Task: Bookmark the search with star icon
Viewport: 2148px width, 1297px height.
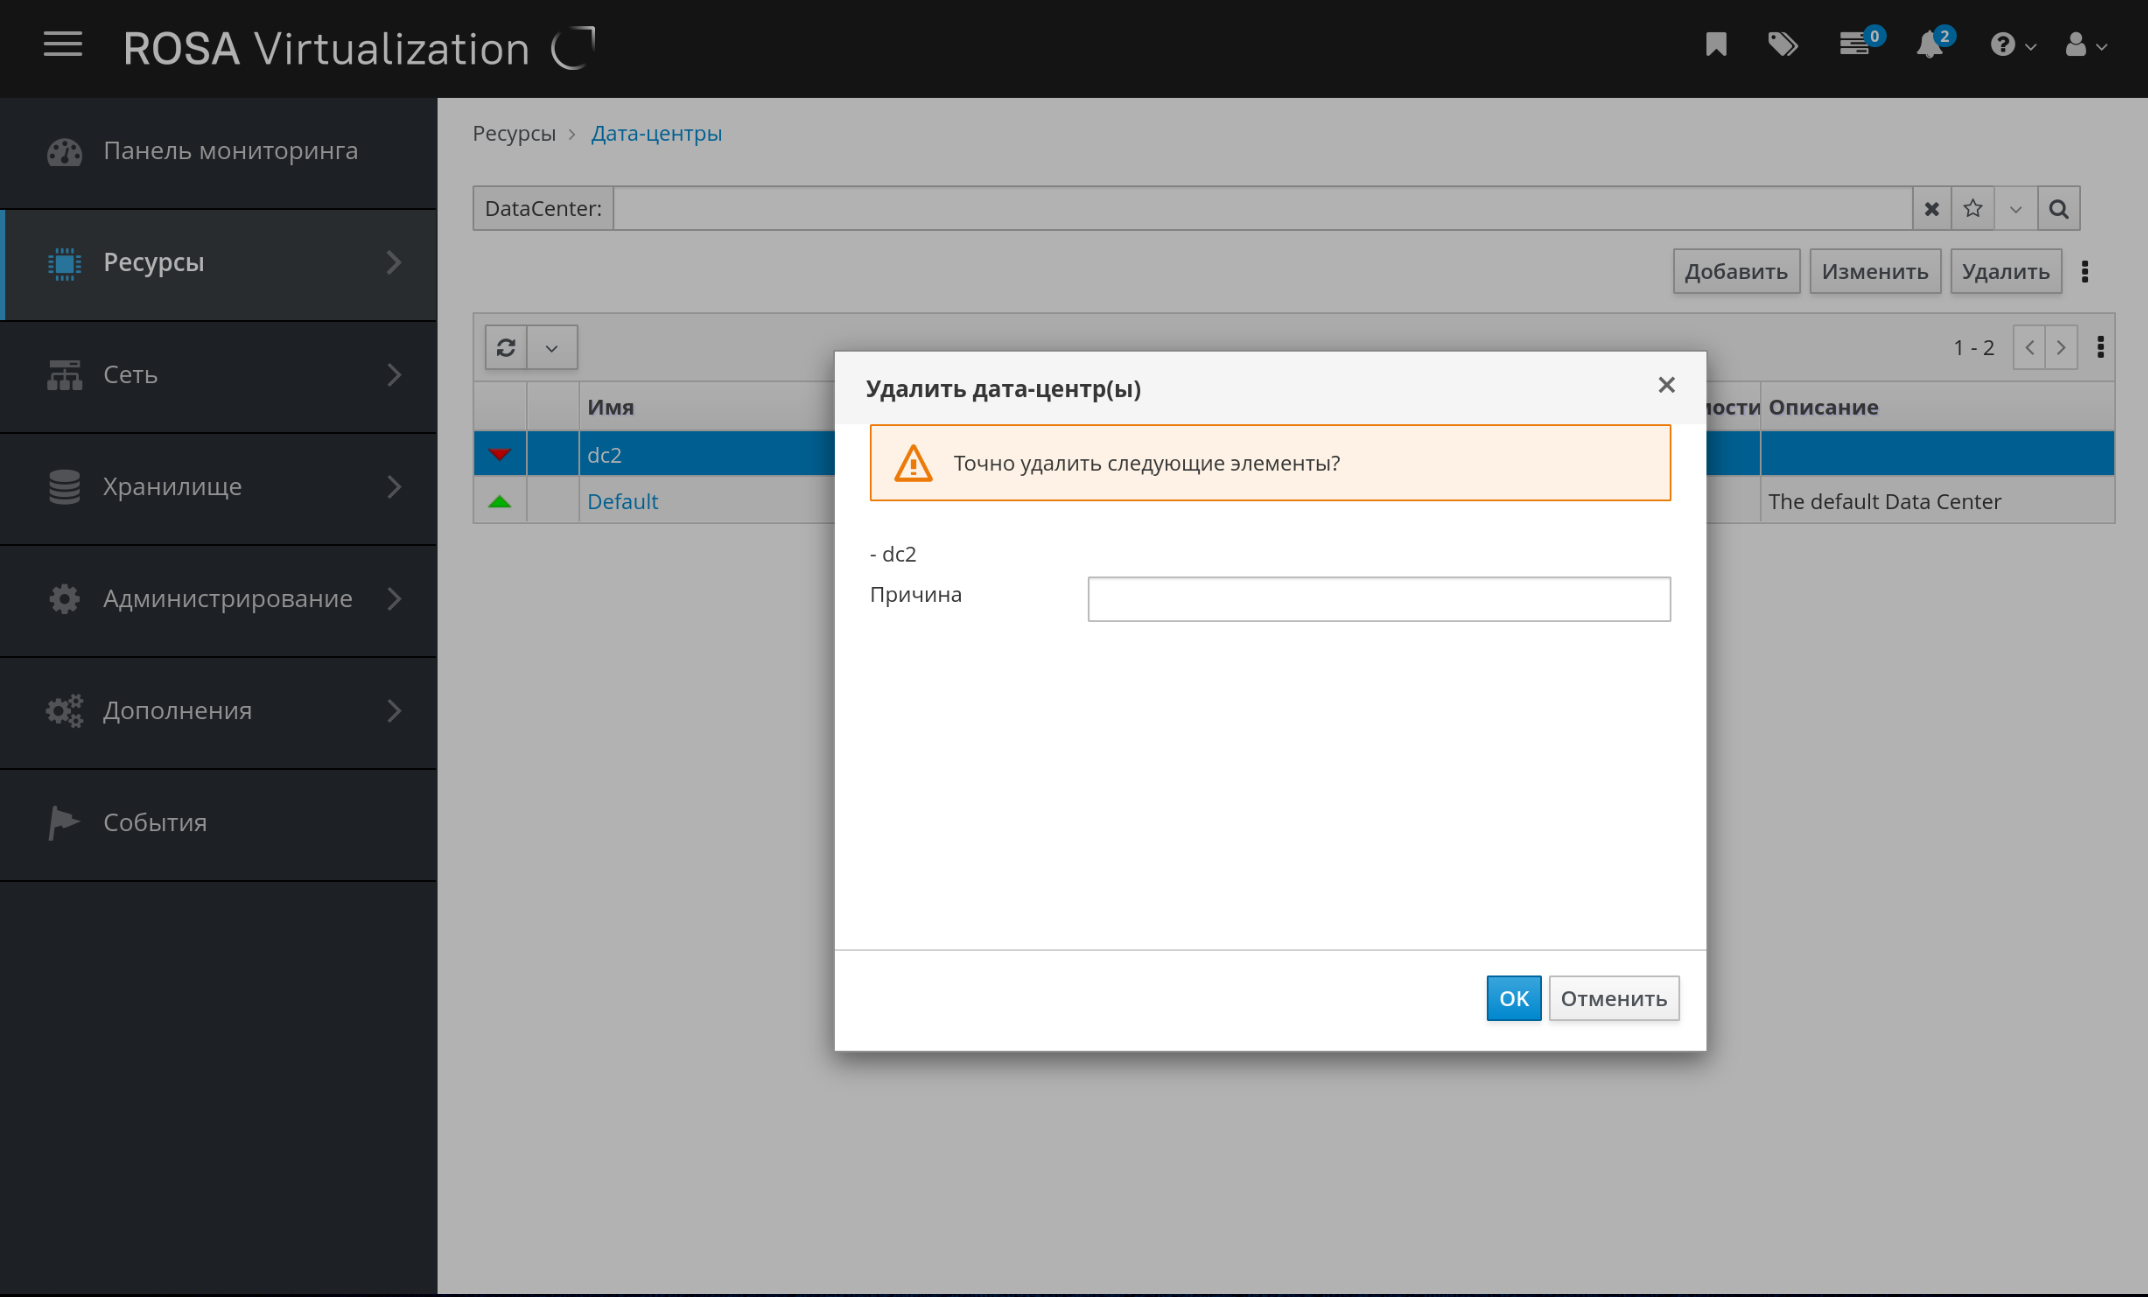Action: (x=1973, y=209)
